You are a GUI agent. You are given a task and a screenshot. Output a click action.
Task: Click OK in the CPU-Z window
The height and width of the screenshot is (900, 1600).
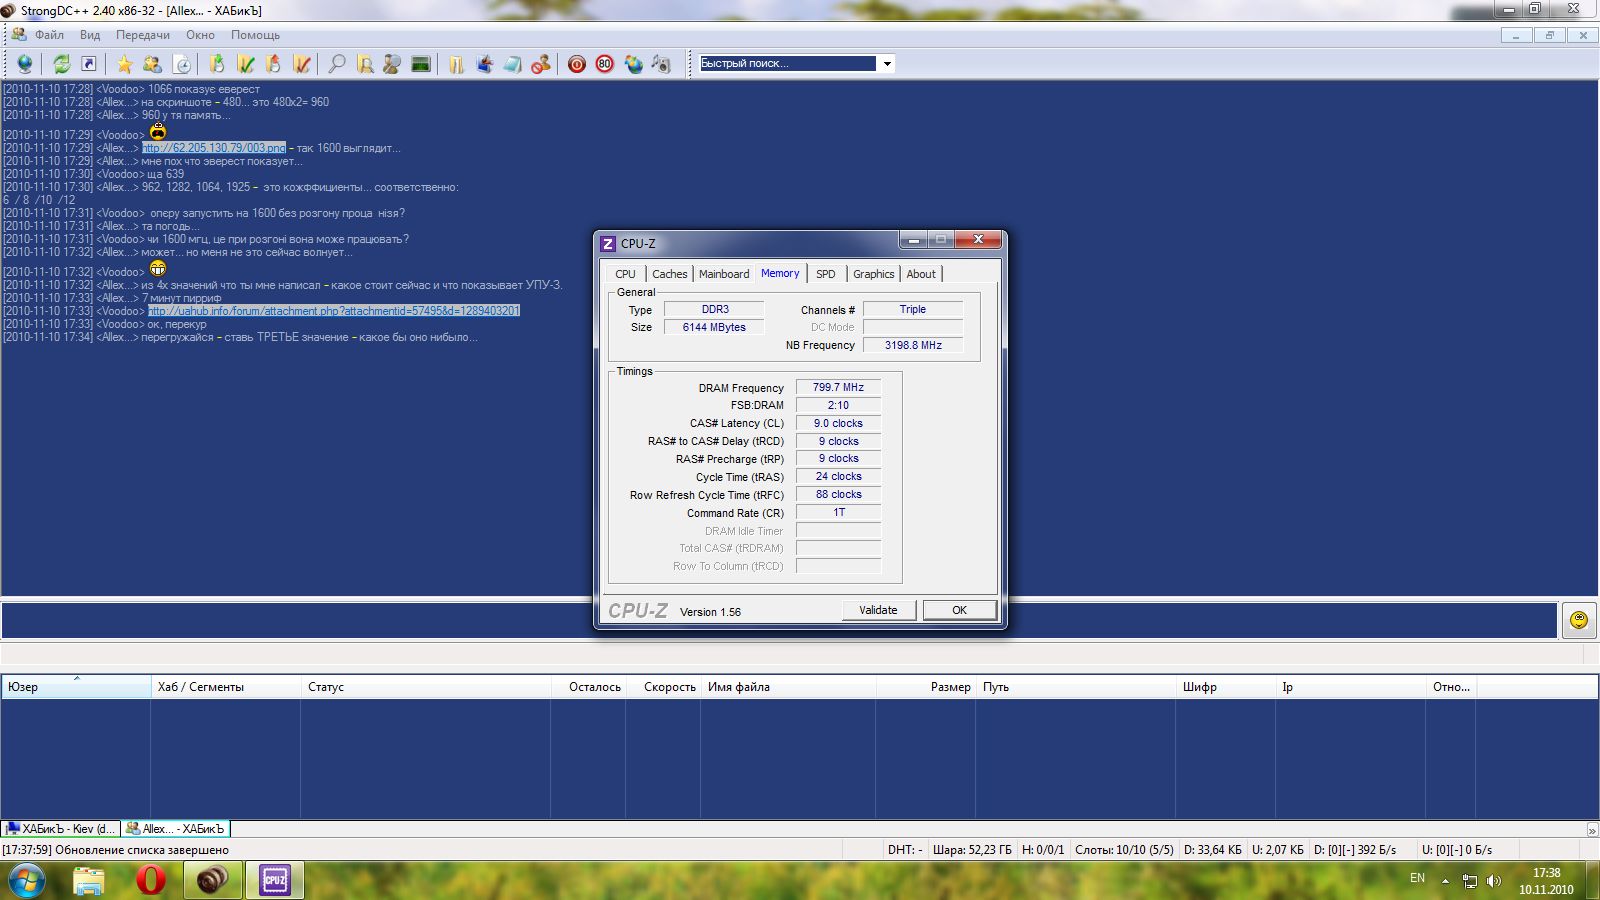coord(959,610)
